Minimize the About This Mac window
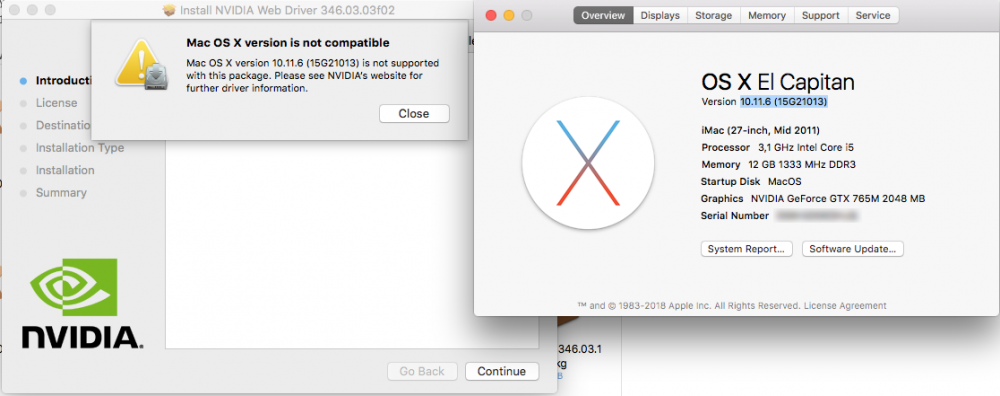The width and height of the screenshot is (1000, 396). pos(508,15)
